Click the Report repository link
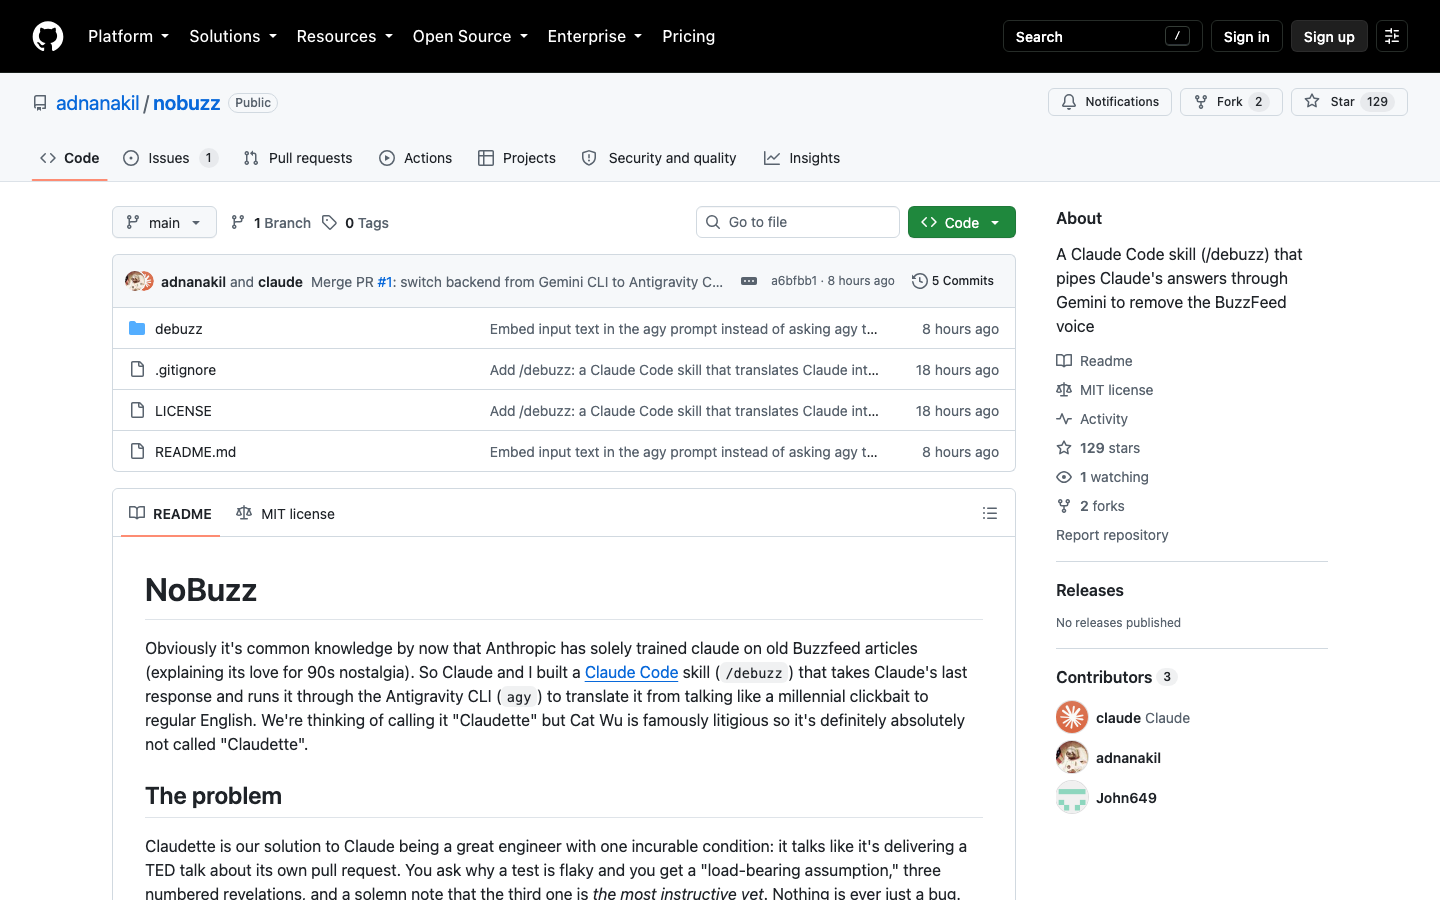 tap(1112, 535)
